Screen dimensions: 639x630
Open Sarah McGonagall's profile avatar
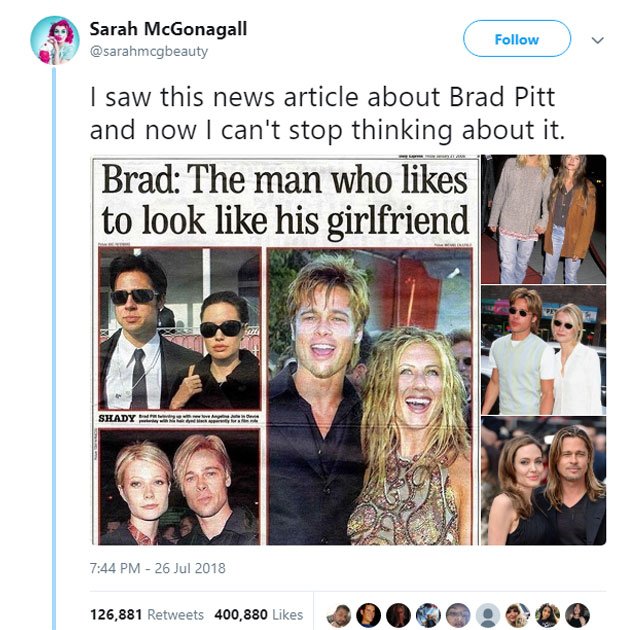[x=55, y=40]
